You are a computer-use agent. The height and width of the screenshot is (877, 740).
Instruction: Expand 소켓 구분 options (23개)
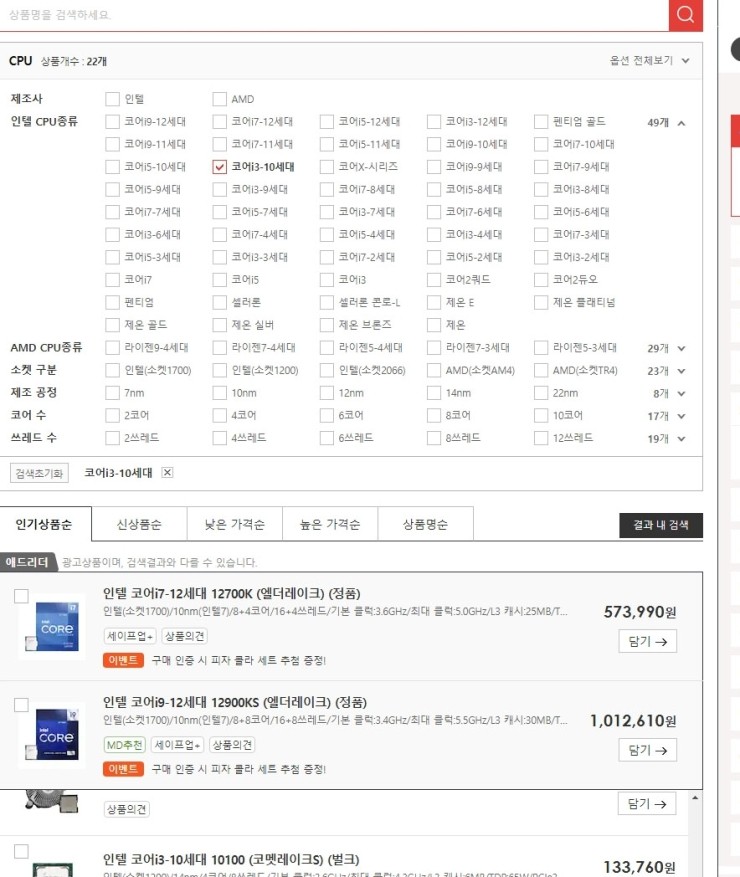(x=681, y=371)
